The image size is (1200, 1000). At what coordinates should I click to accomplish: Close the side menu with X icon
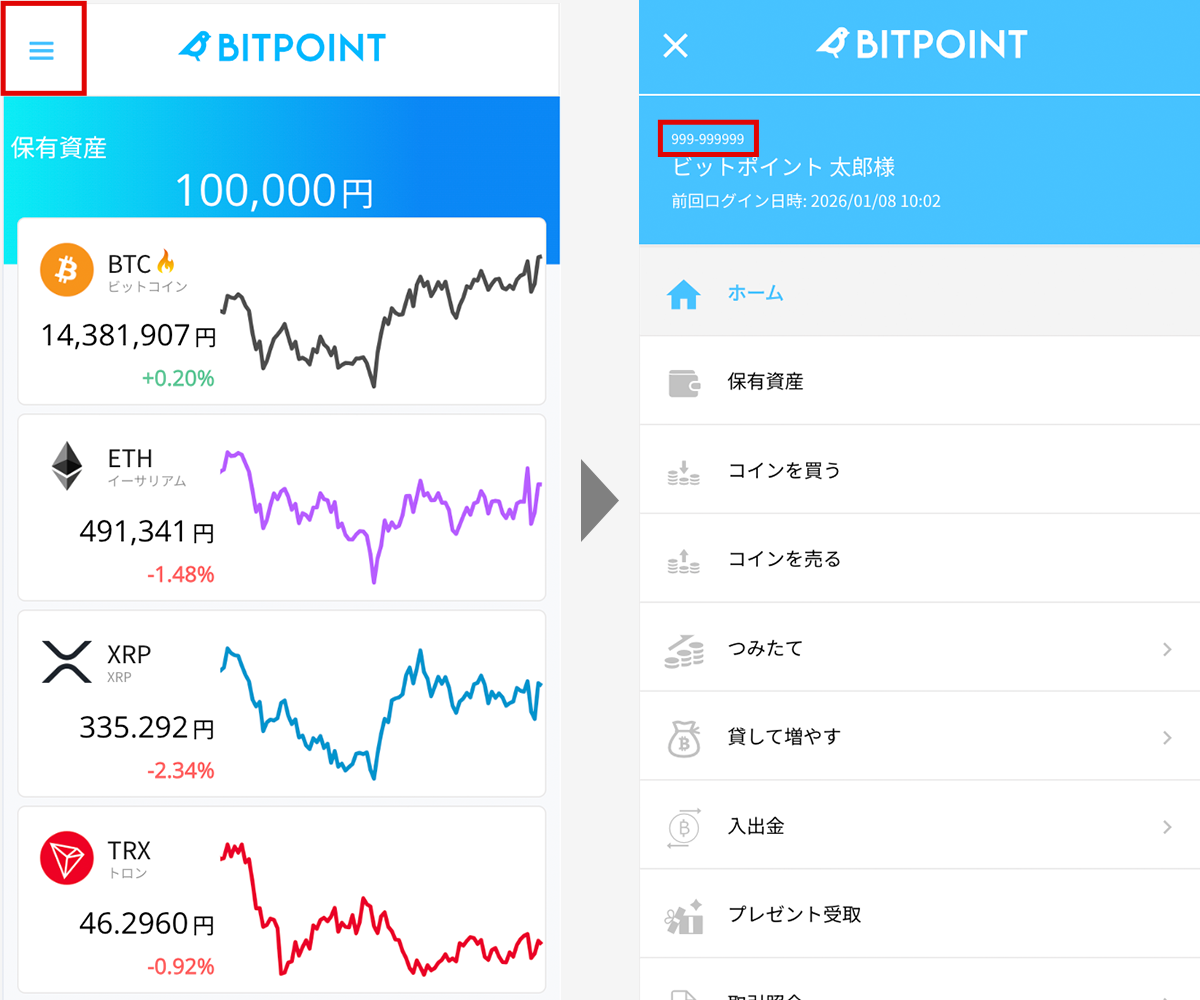click(x=676, y=46)
